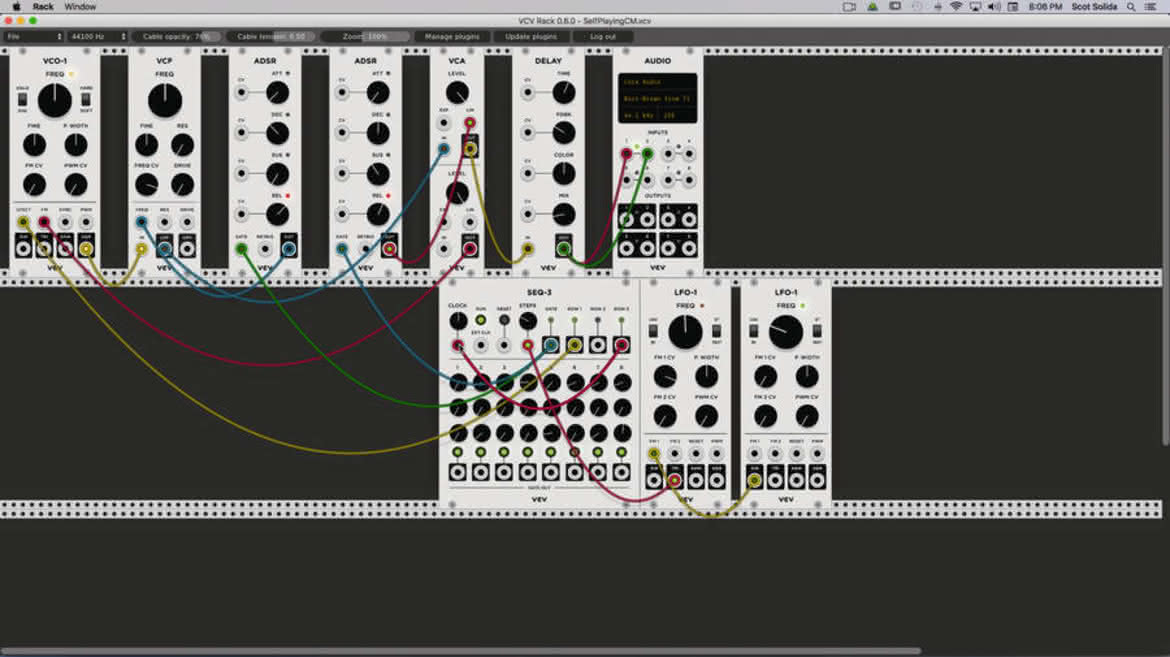1170x657 pixels.
Task: Open the Rack menu
Action: (x=43, y=7)
